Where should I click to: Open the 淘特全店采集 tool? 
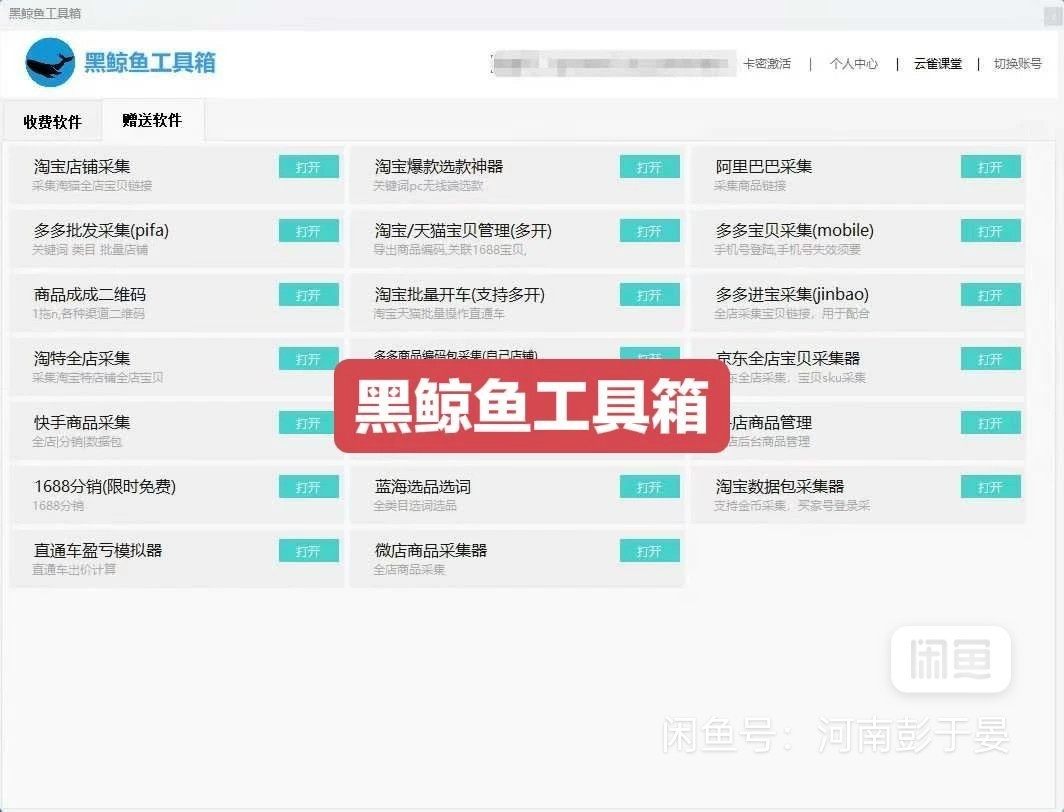point(309,359)
